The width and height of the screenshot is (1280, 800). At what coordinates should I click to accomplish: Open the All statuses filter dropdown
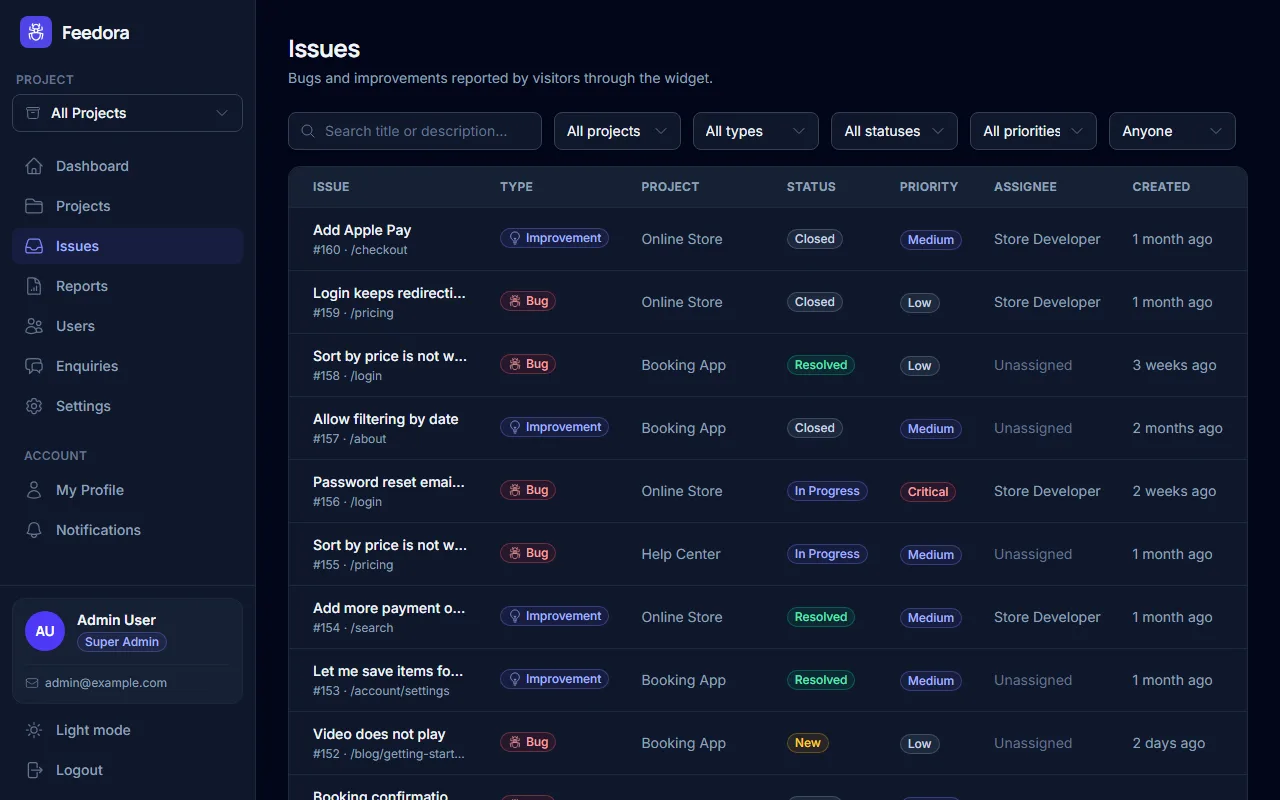pyautogui.click(x=894, y=131)
